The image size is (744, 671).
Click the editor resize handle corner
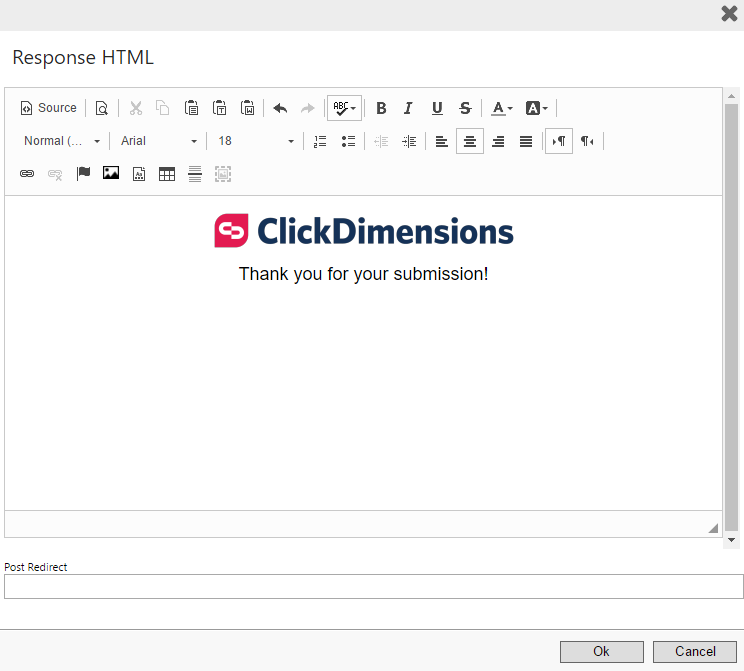tap(713, 528)
